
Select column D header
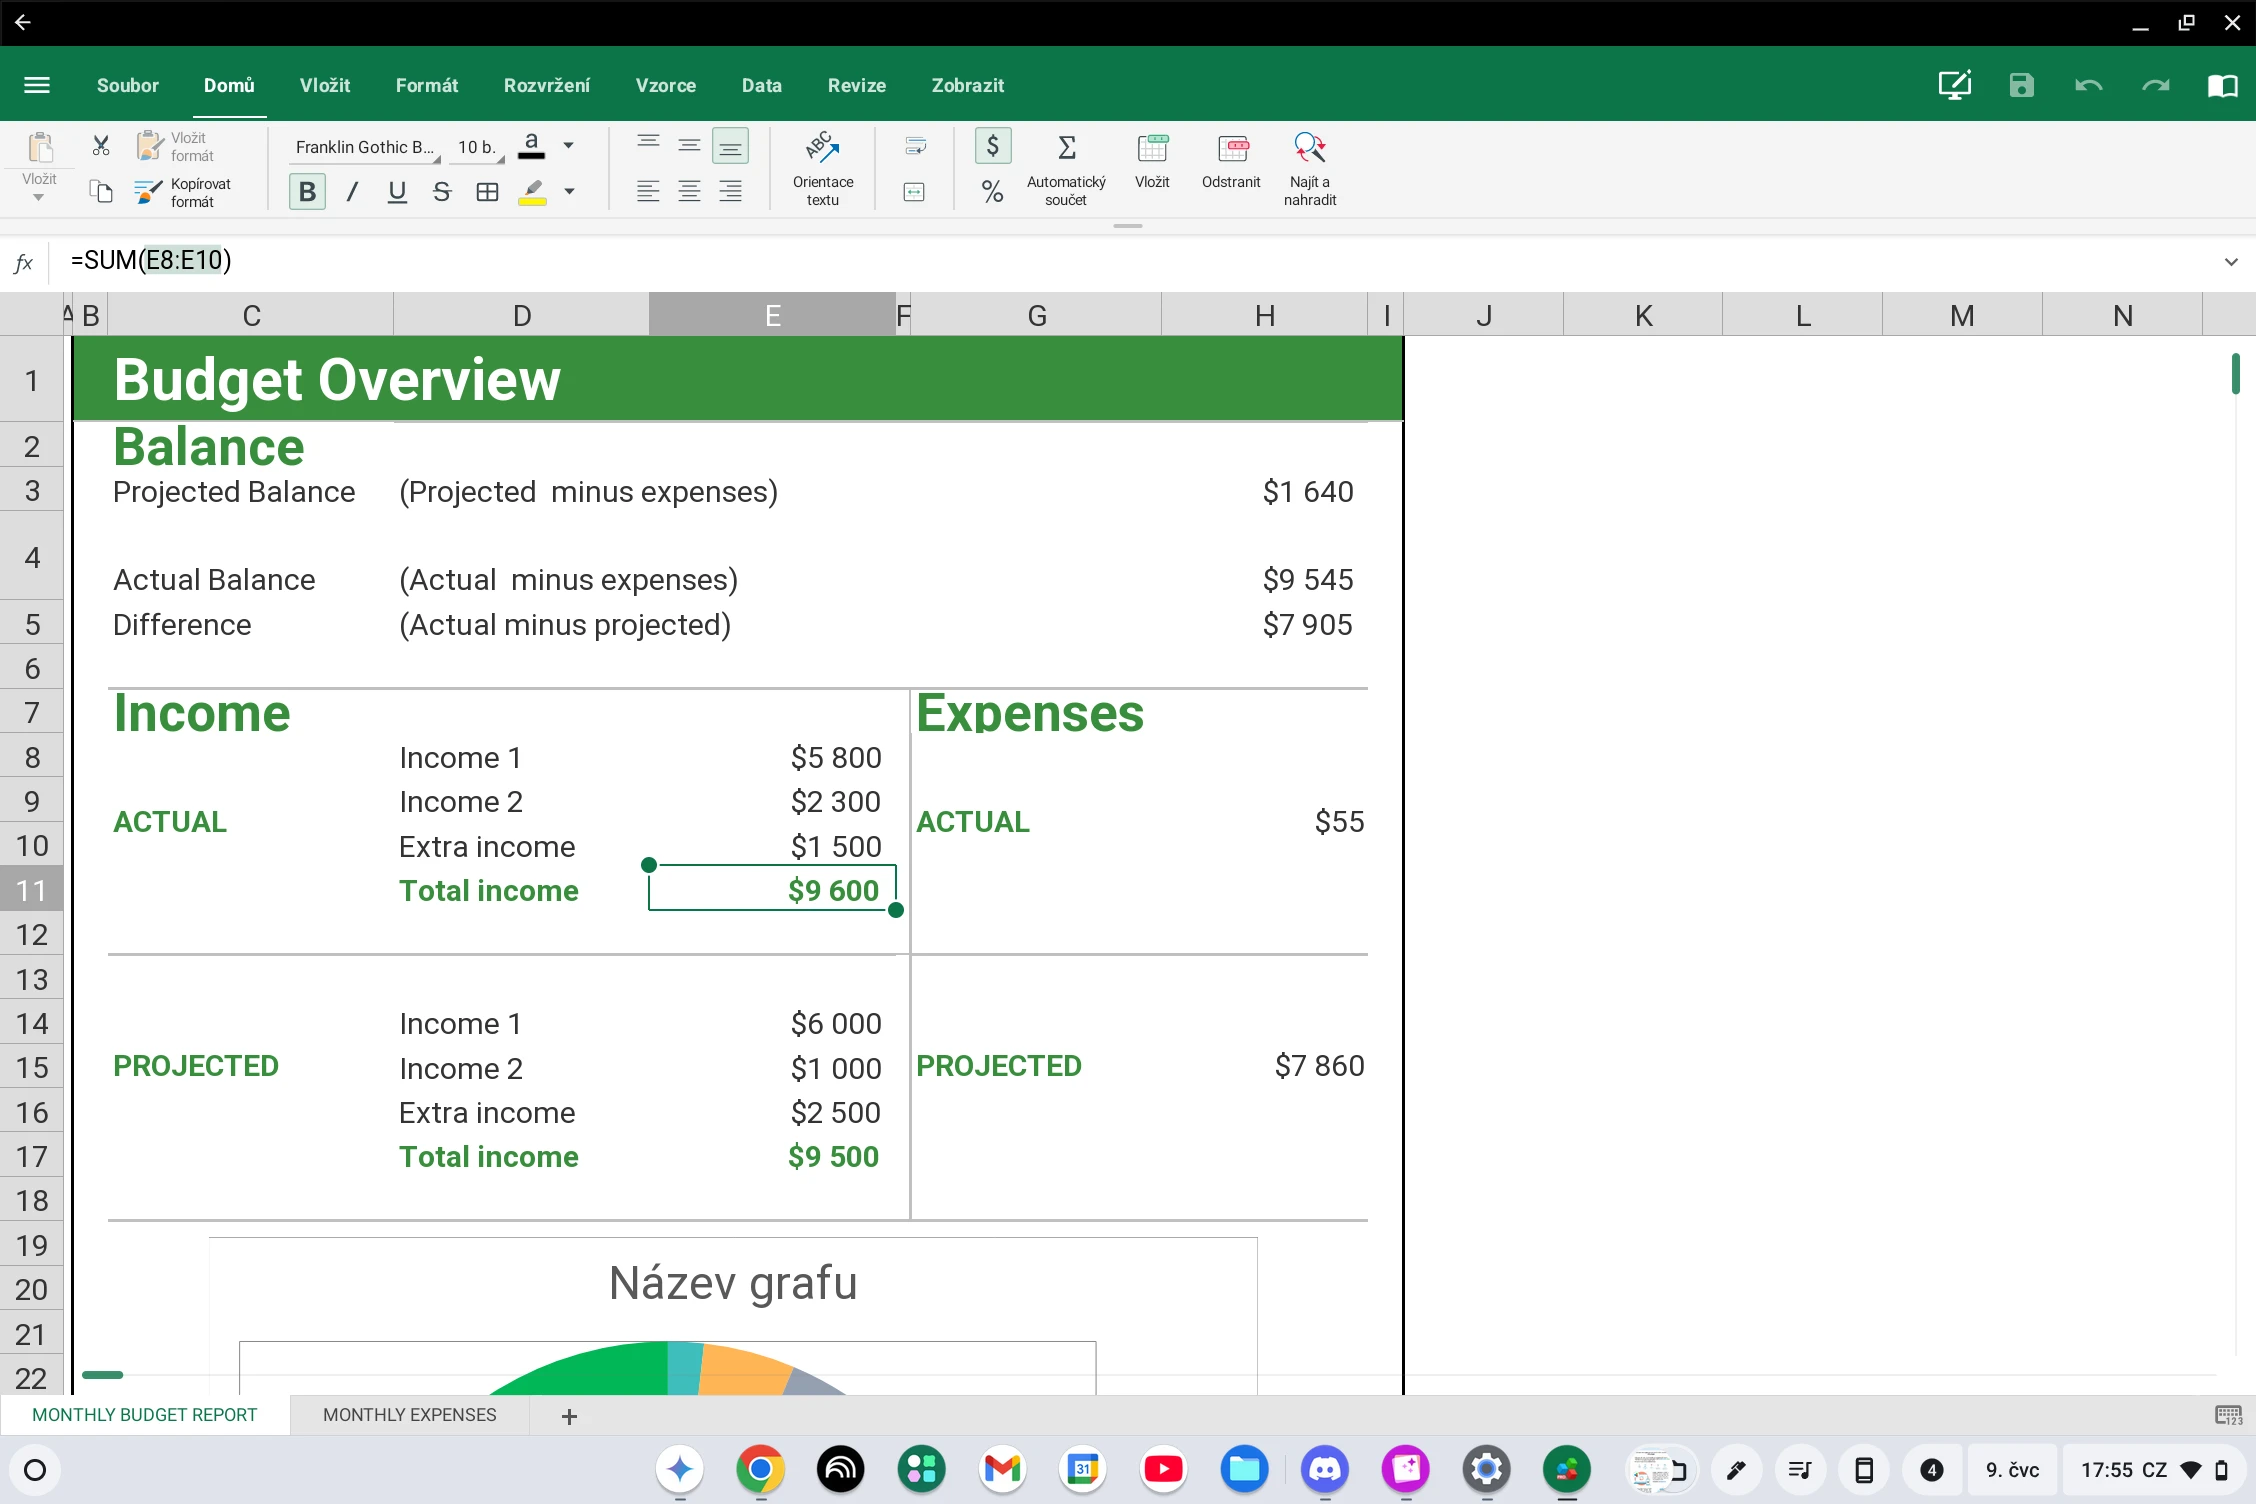[x=522, y=316]
